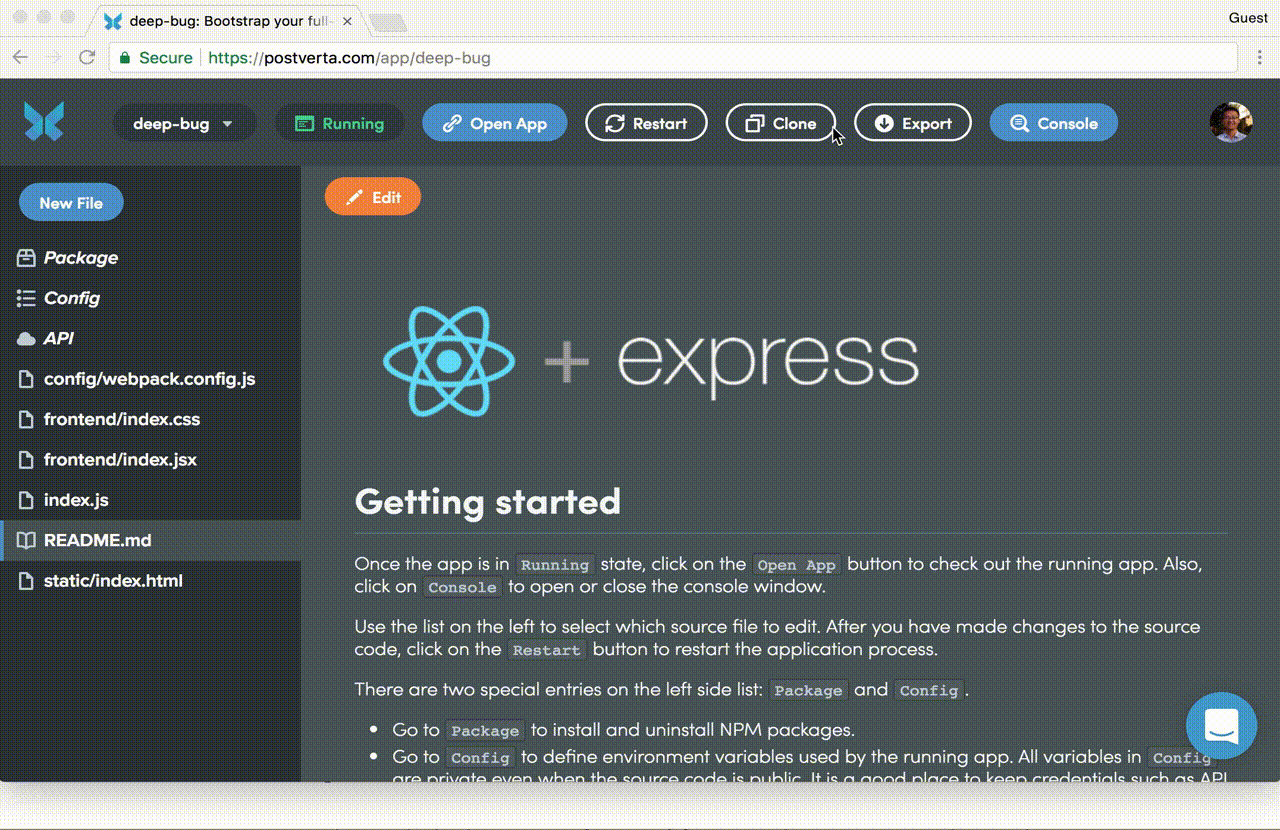
Task: Click the Package box icon
Action: 26,258
